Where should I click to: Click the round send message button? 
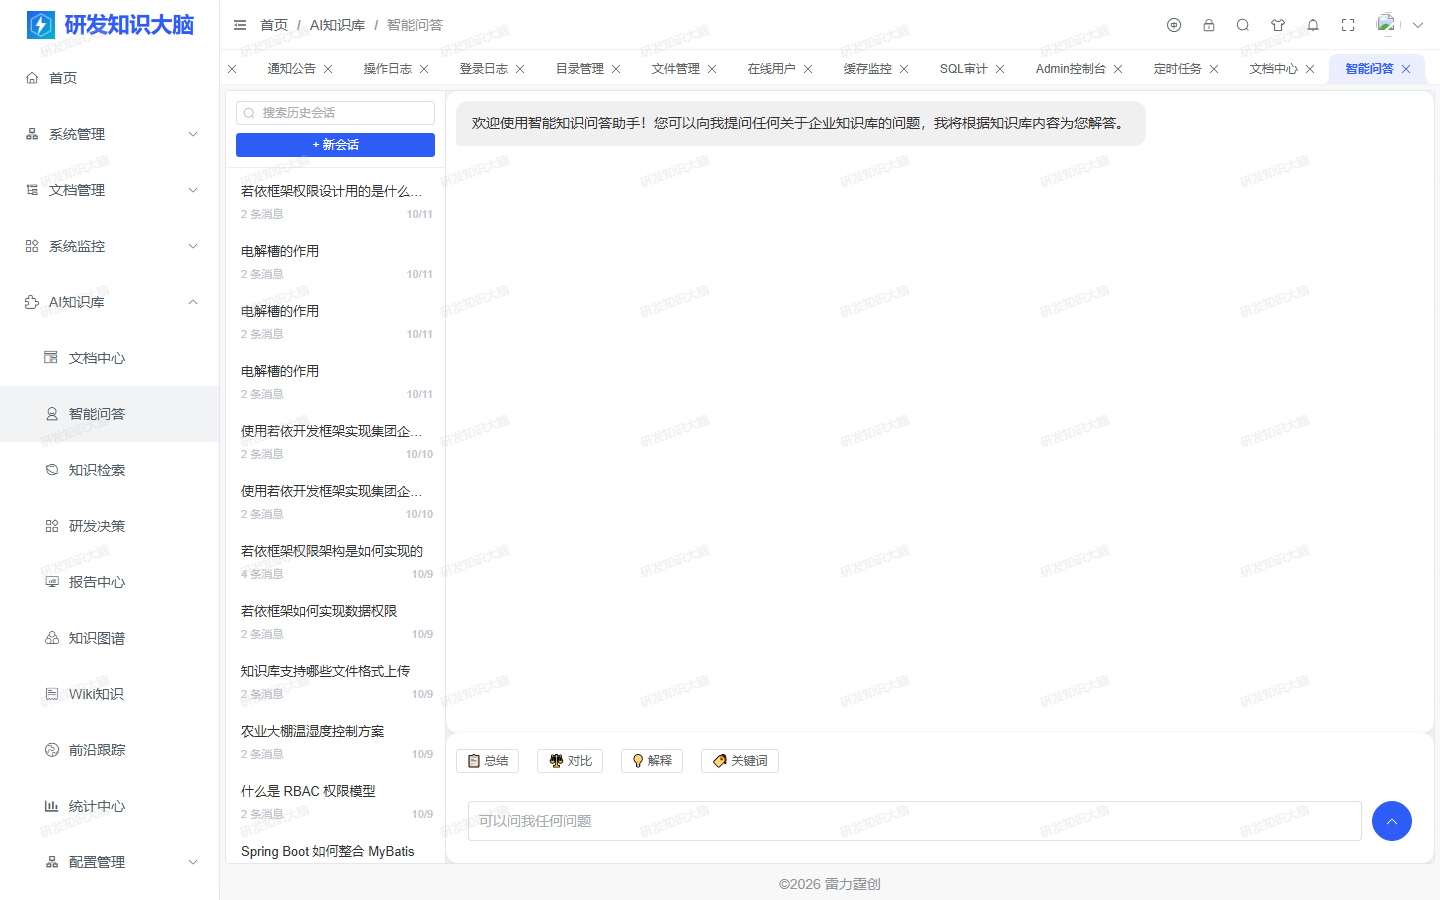(1392, 821)
